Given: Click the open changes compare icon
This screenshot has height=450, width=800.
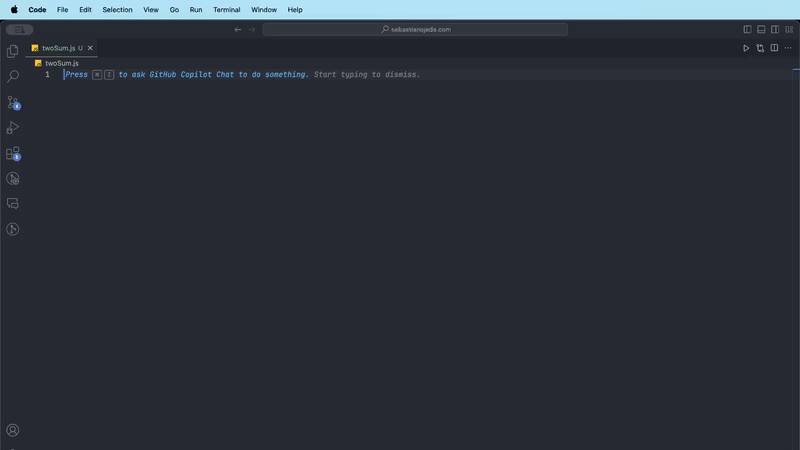Looking at the screenshot, I should (760, 48).
